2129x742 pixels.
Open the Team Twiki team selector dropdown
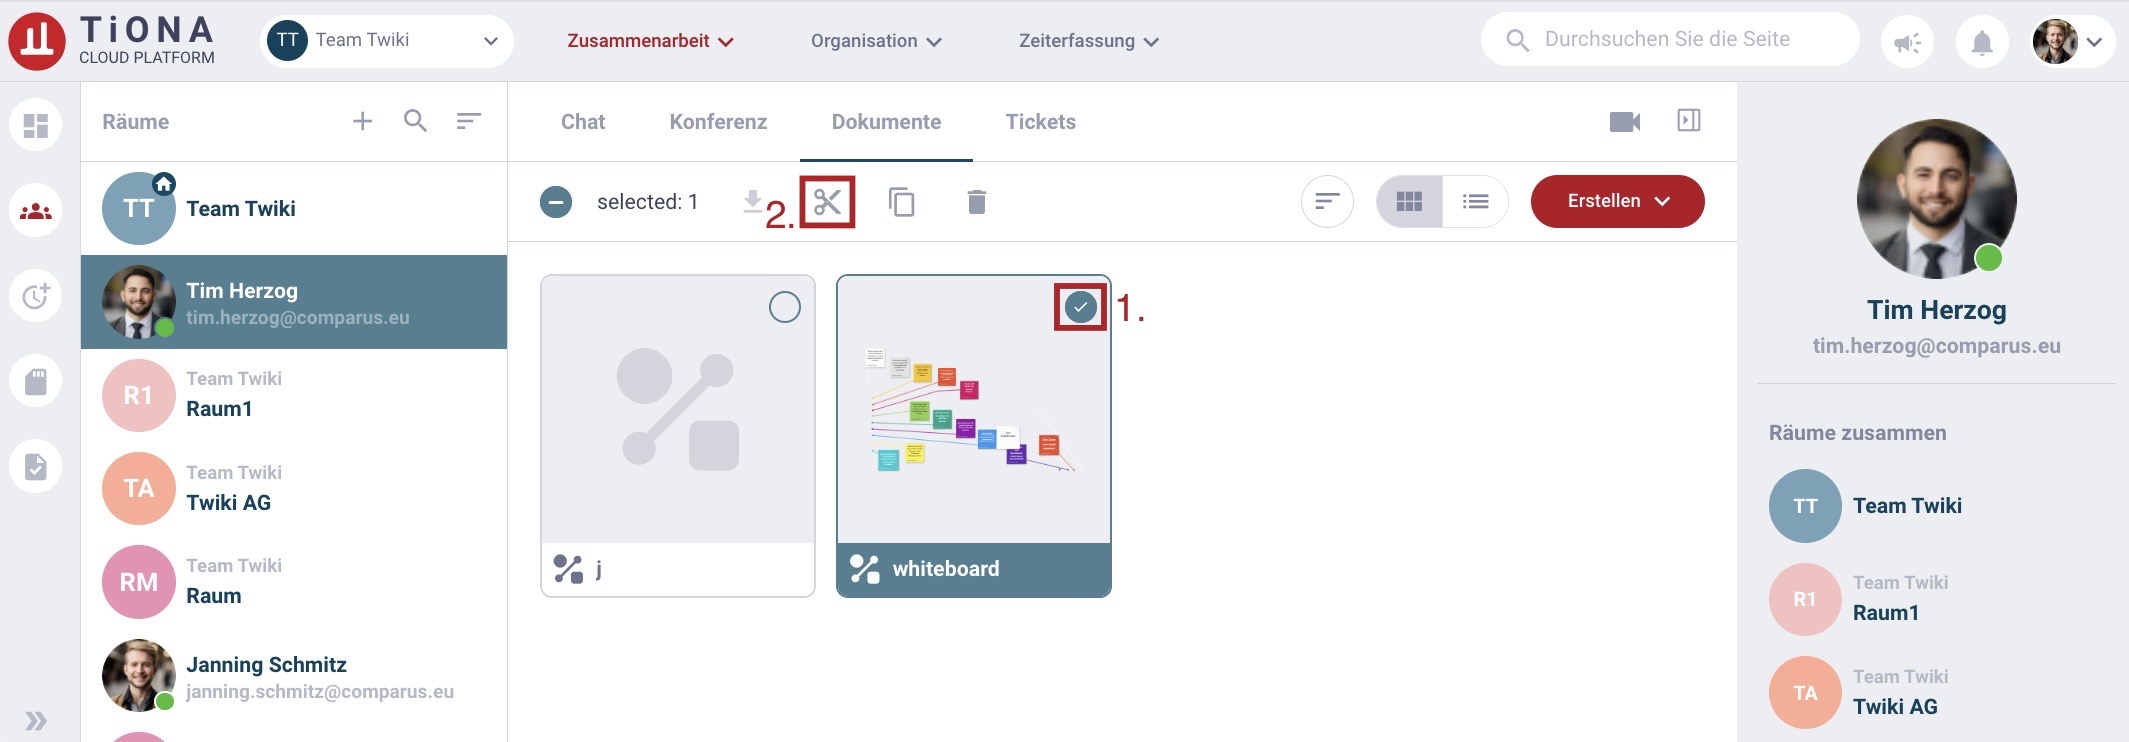[x=386, y=41]
